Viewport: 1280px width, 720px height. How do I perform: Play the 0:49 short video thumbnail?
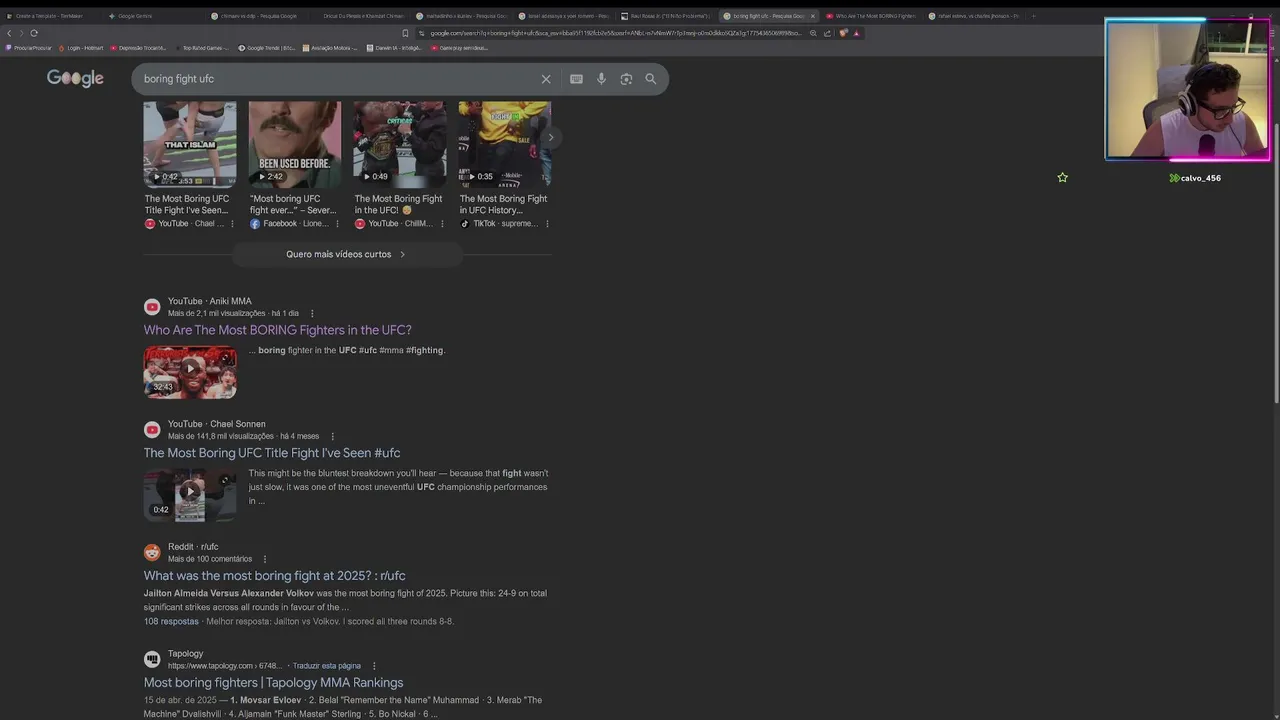pyautogui.click(x=400, y=144)
